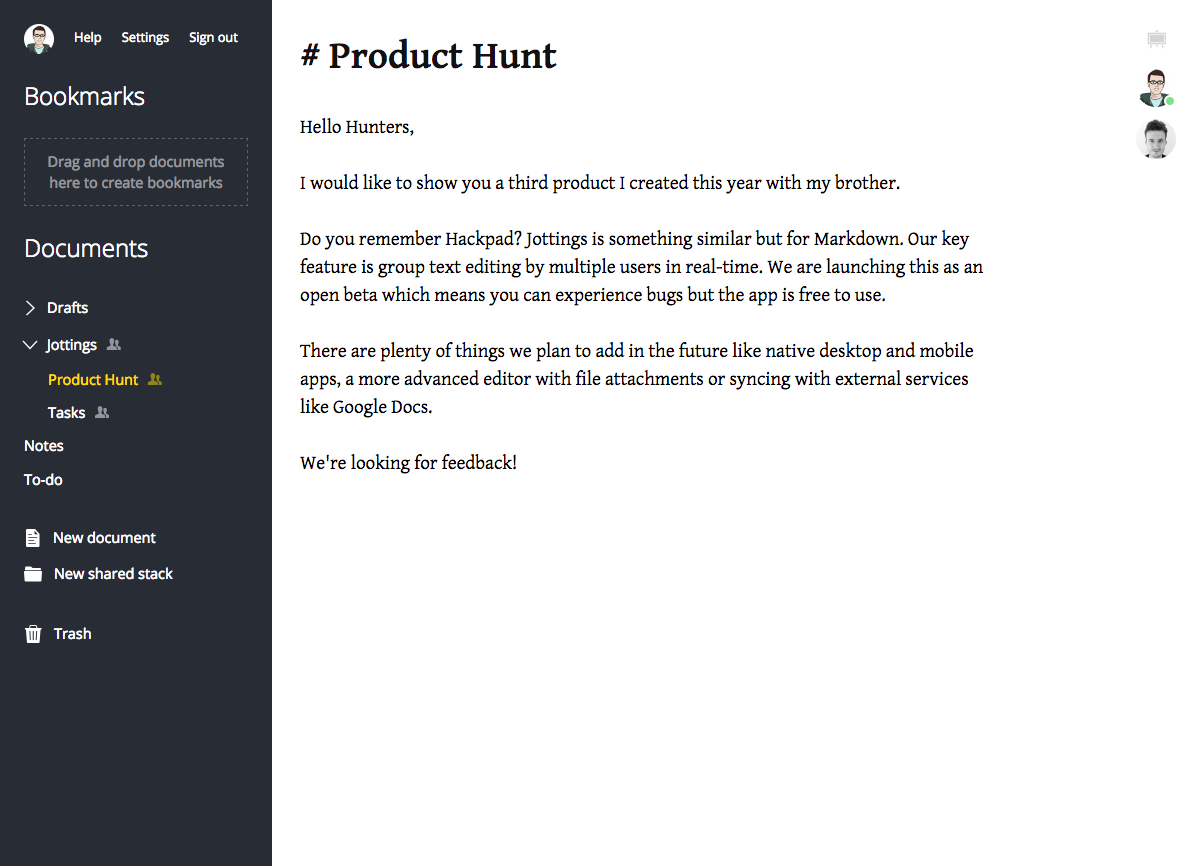Click the Product Hunt heading in the editor
This screenshot has width=1200, height=866.
[442, 56]
